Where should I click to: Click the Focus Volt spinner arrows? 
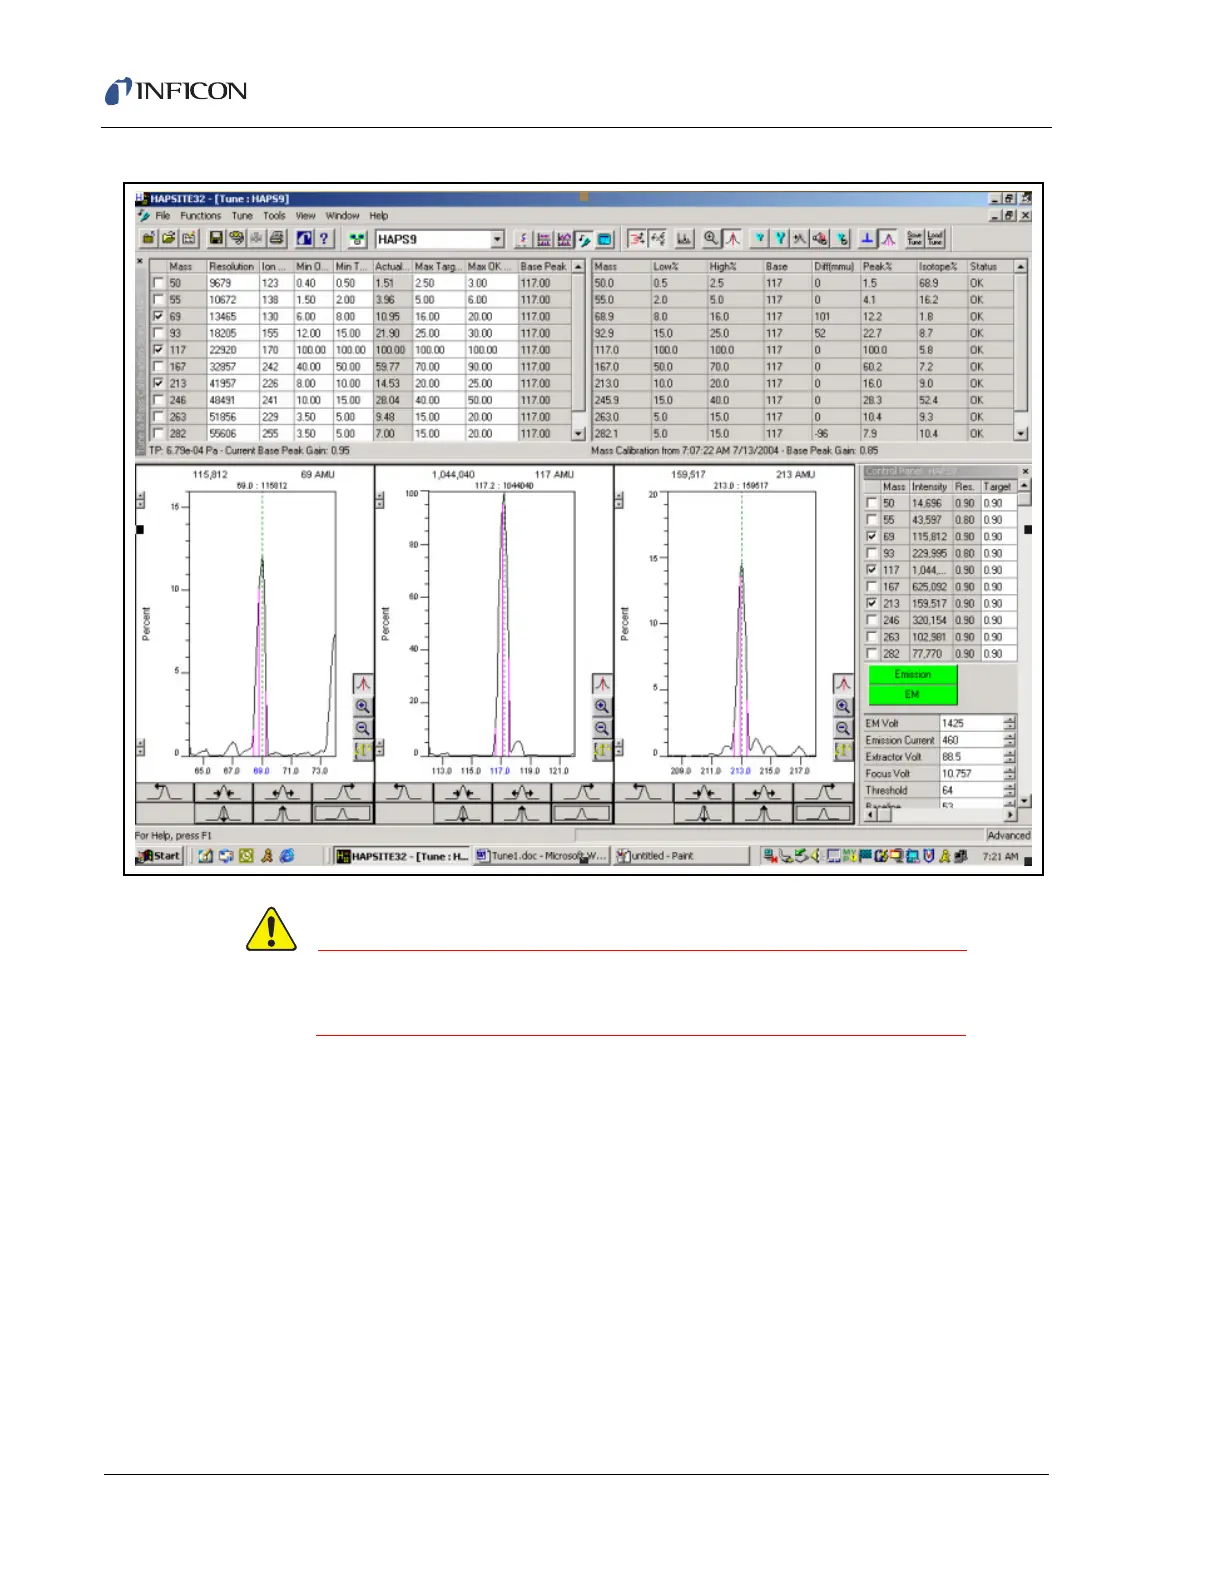1009,774
